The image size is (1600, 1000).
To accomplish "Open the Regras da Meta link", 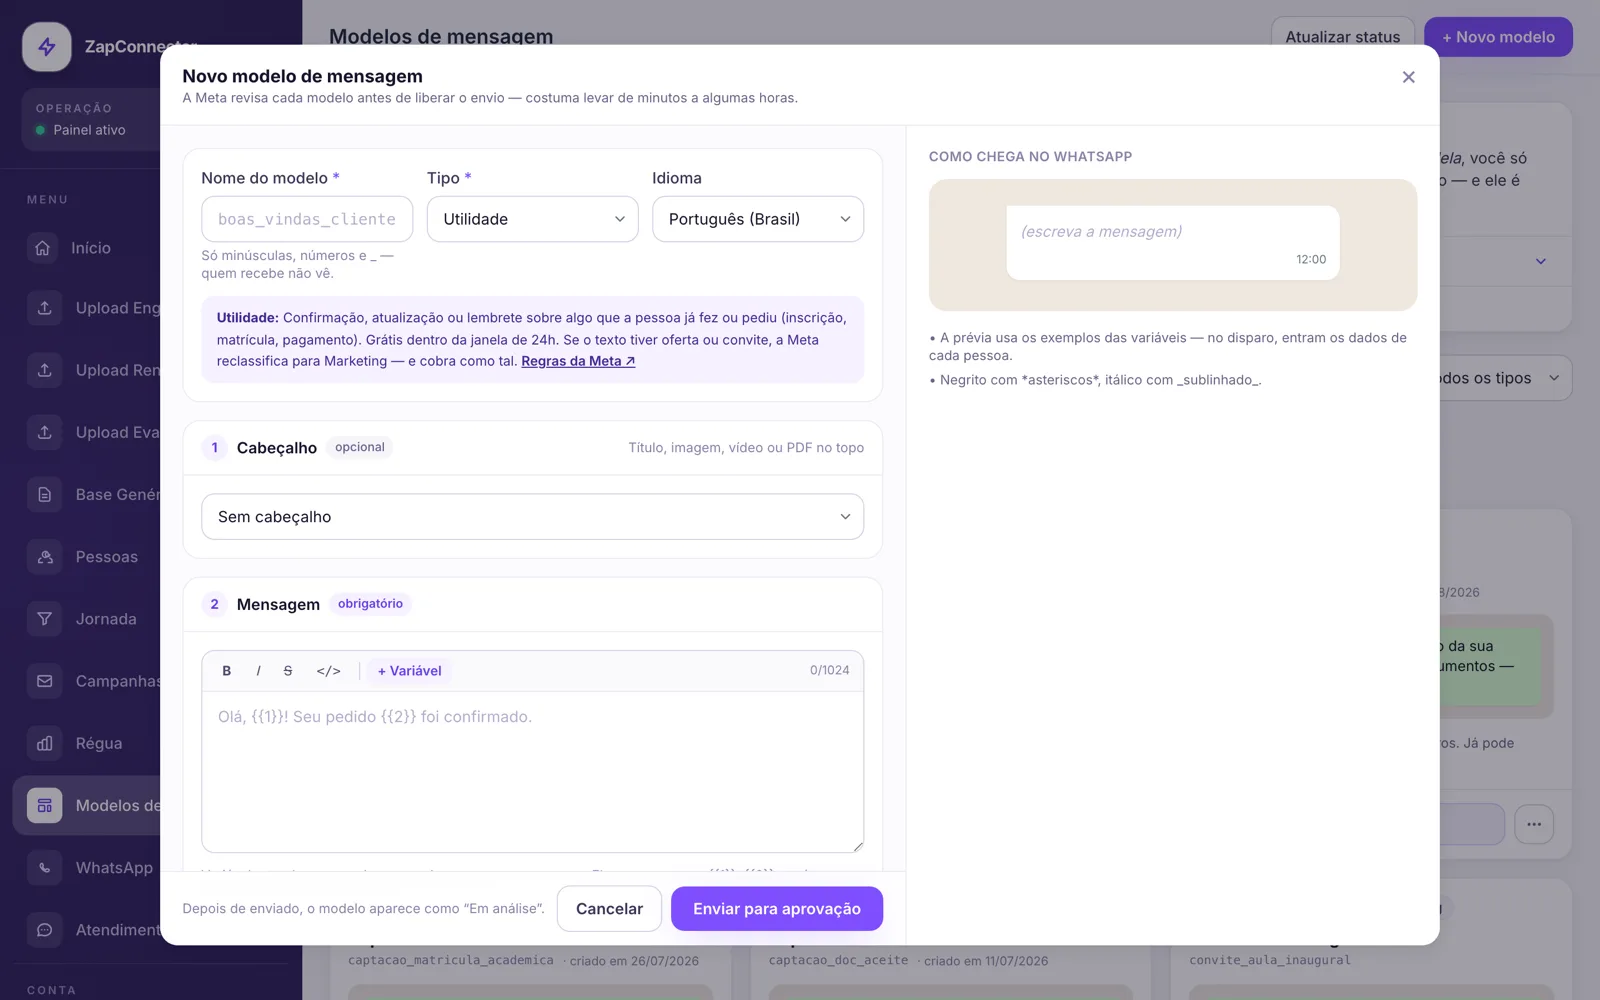I will pyautogui.click(x=578, y=361).
